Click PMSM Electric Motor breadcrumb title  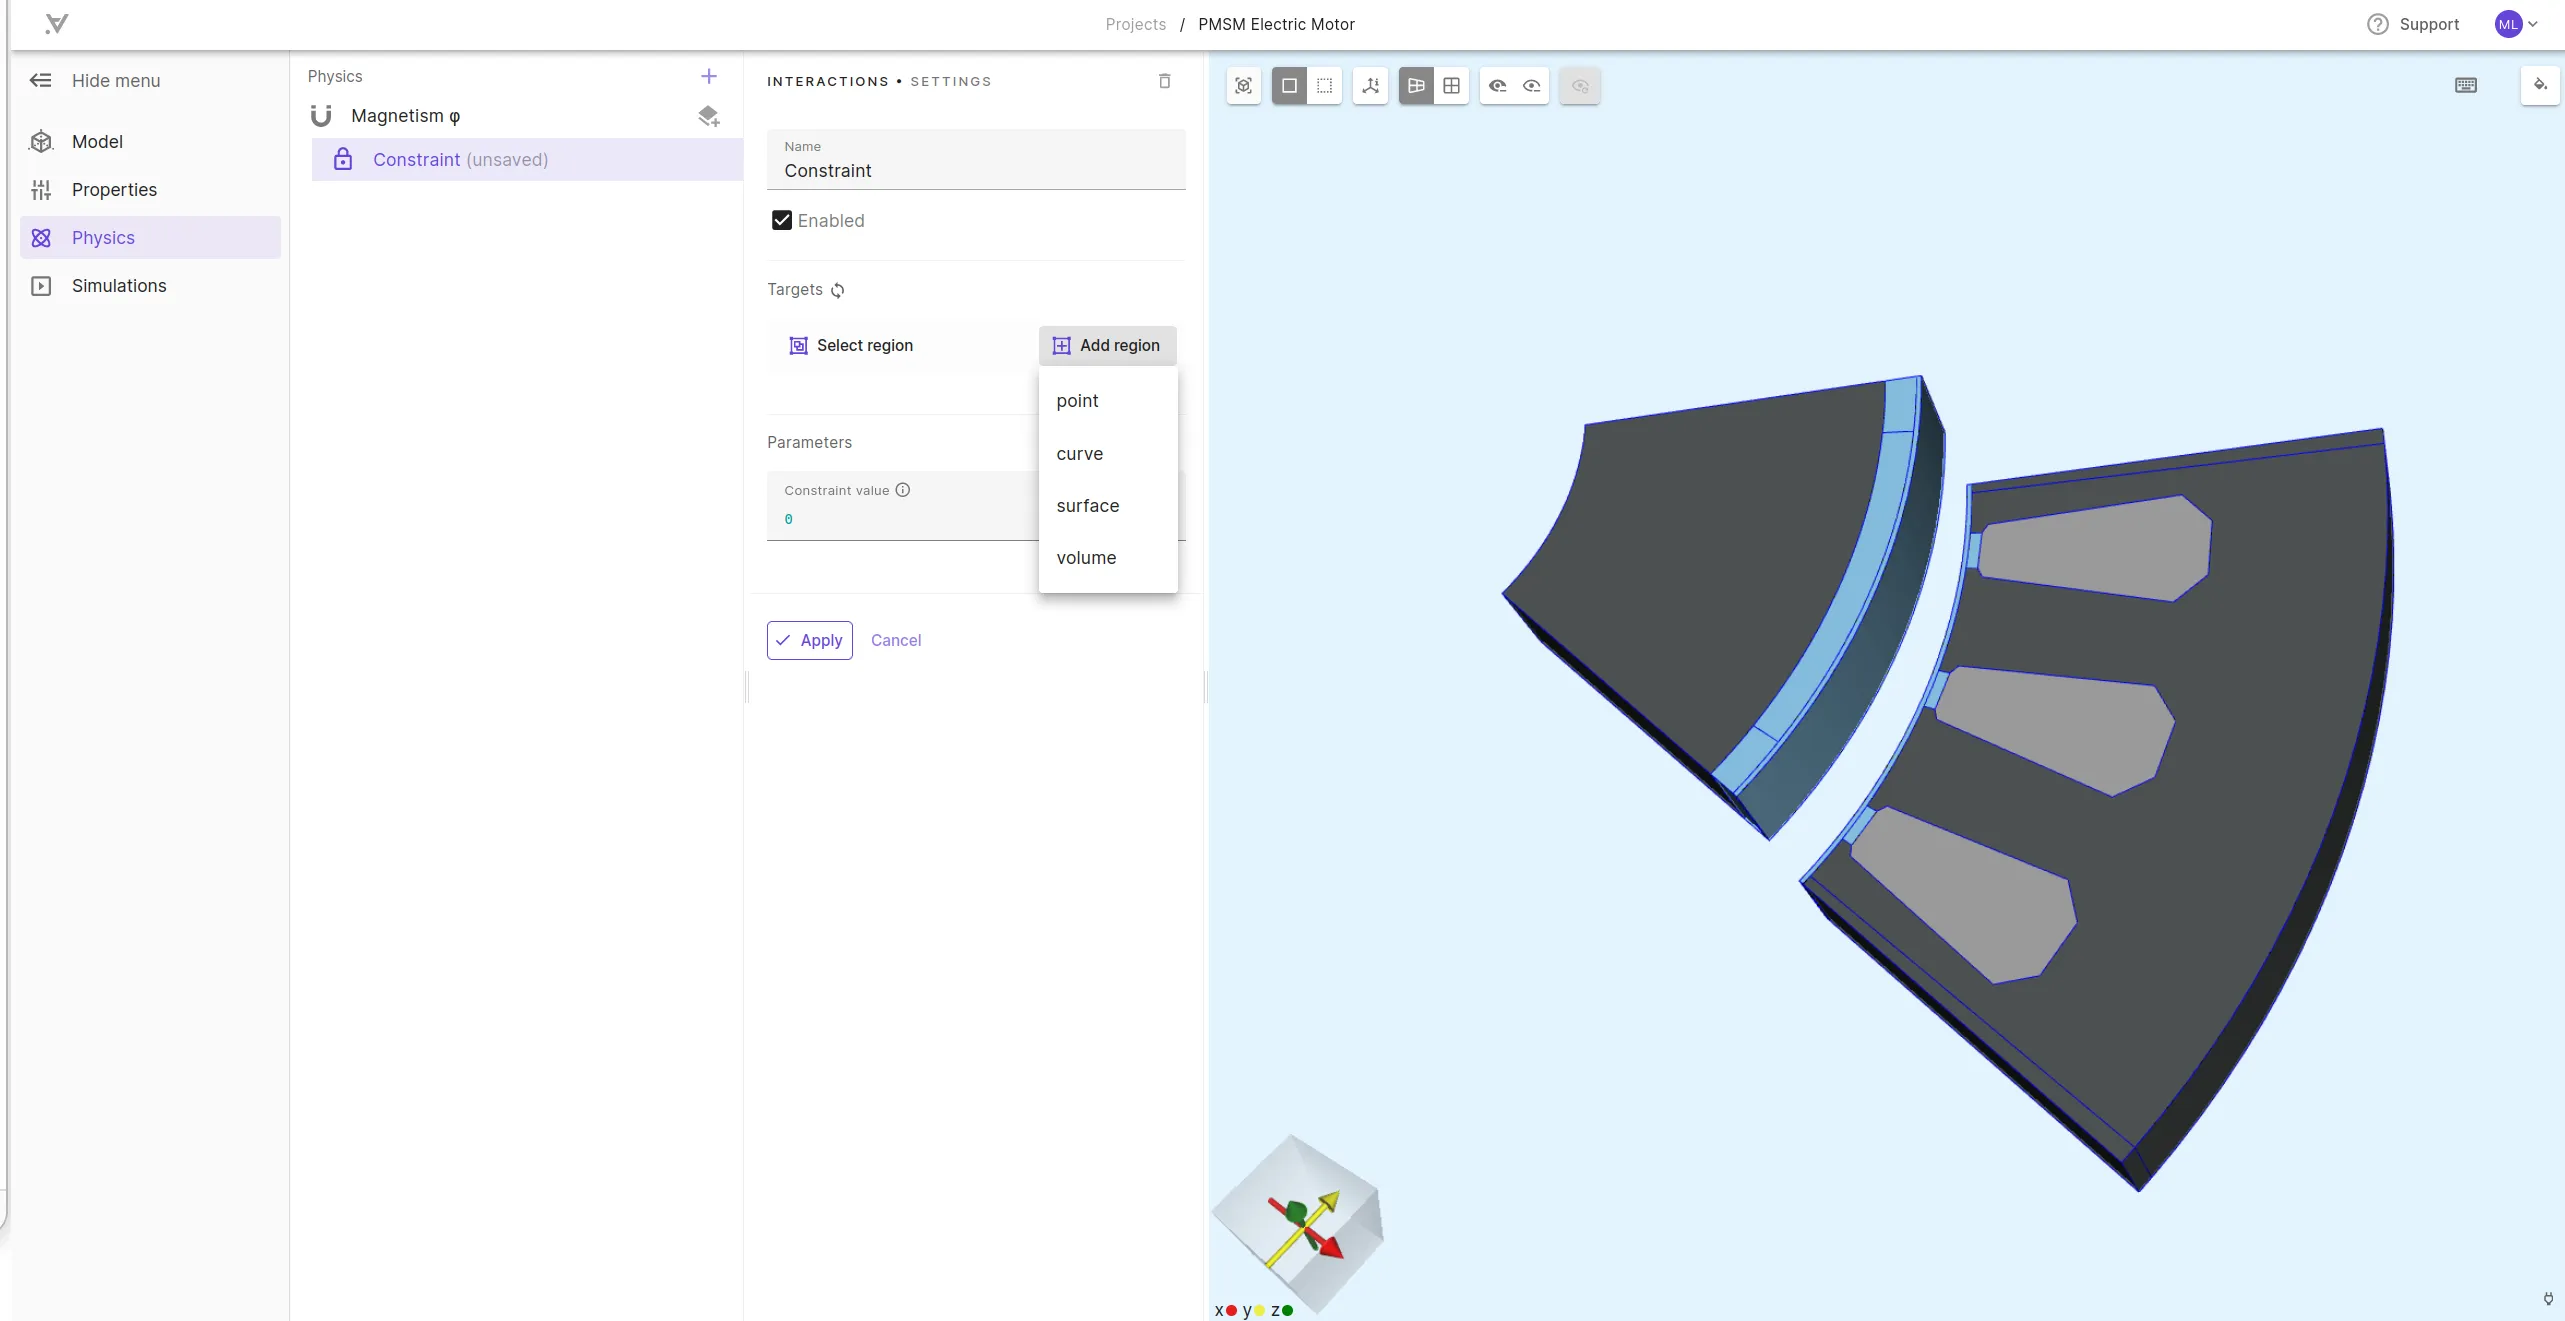click(1276, 24)
